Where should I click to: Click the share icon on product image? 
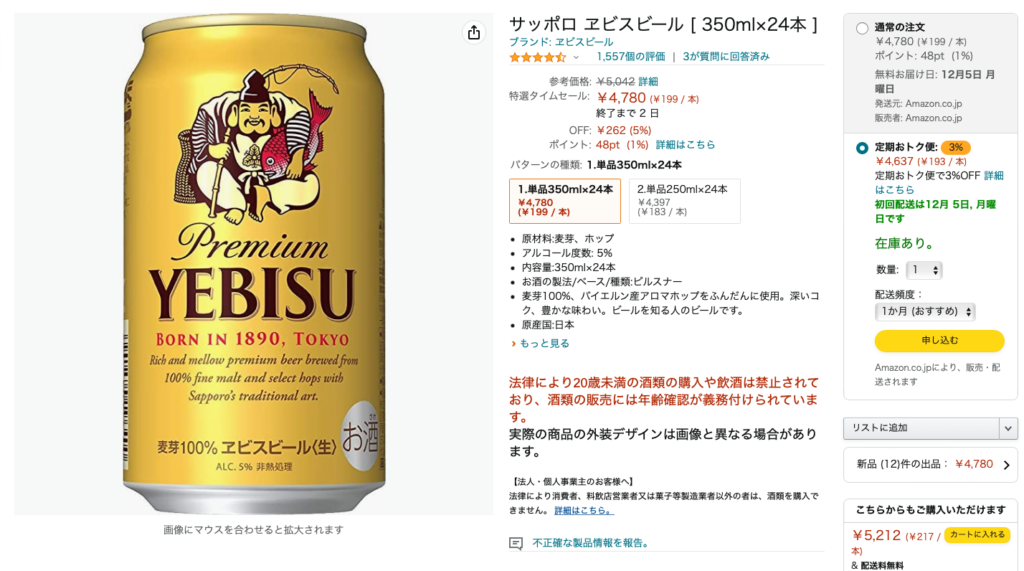473,33
